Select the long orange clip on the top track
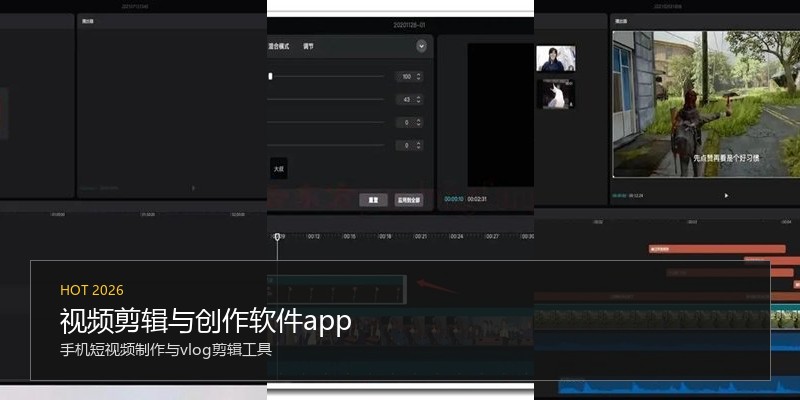Viewport: 800px width, 400px height. [717, 249]
